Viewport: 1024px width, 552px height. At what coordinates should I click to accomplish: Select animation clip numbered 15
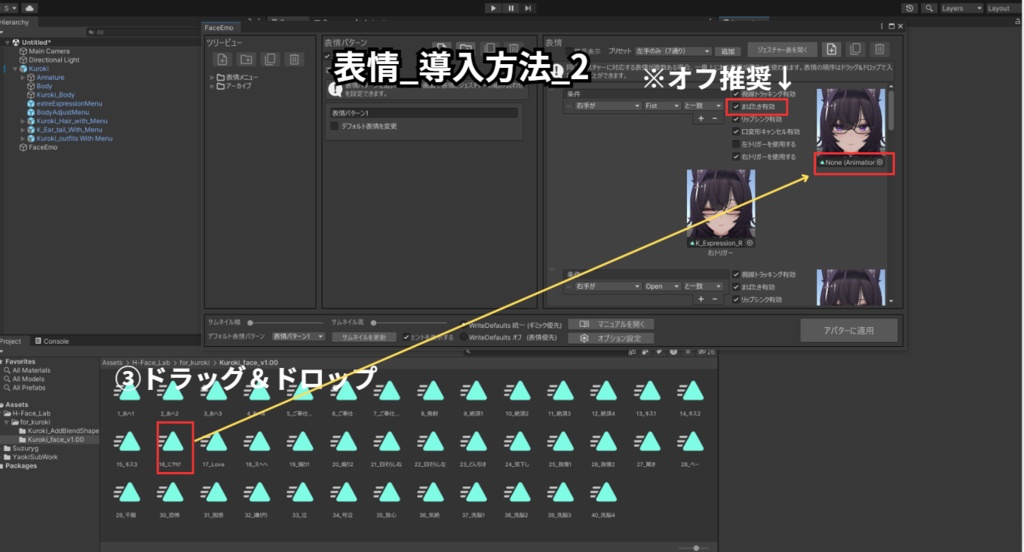pos(128,447)
